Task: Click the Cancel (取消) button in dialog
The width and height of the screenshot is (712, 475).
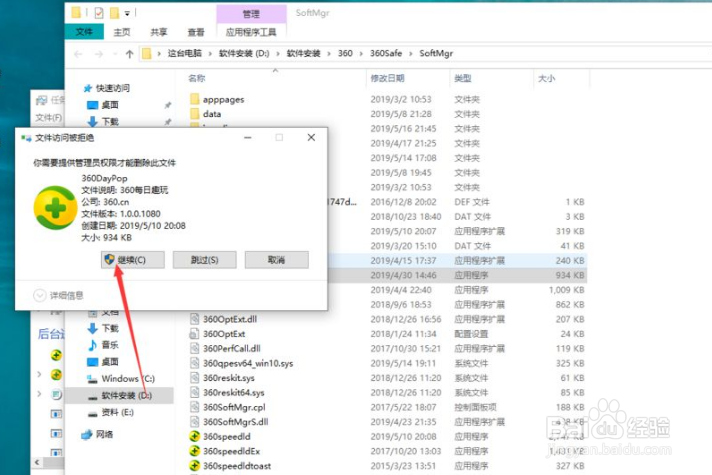Action: tap(277, 260)
